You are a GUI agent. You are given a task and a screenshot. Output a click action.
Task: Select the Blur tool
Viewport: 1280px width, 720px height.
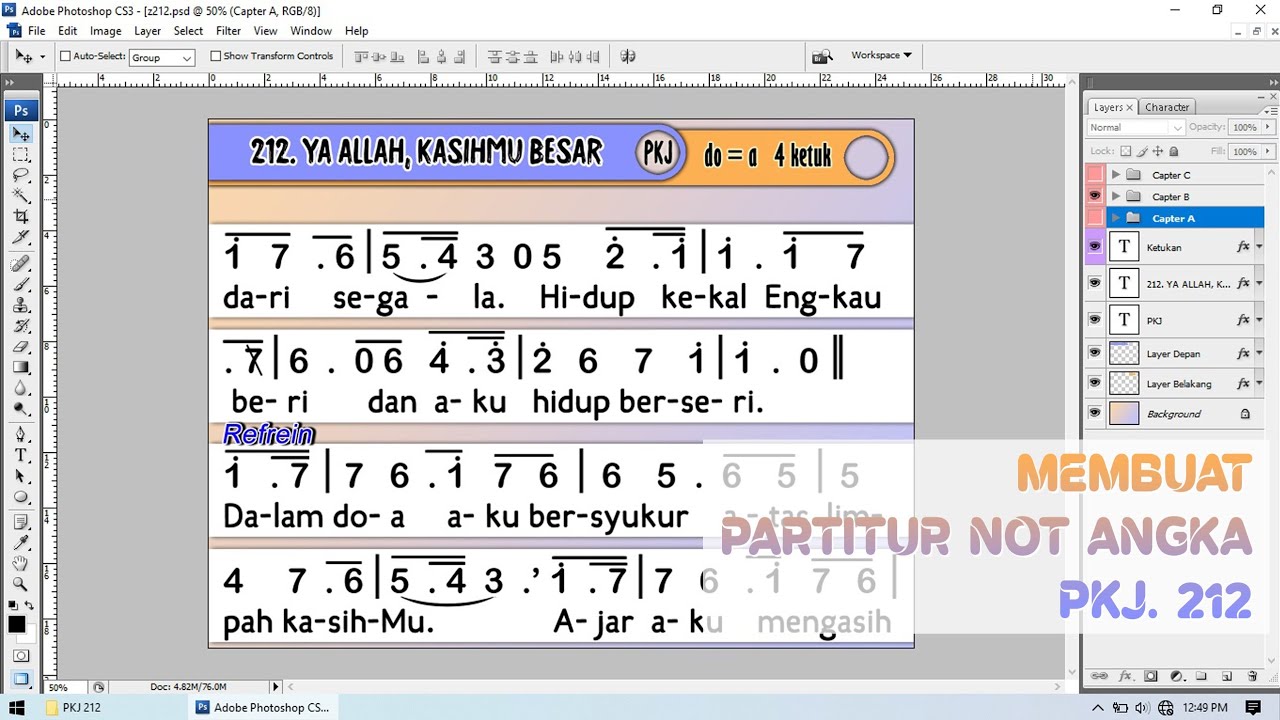click(x=21, y=388)
